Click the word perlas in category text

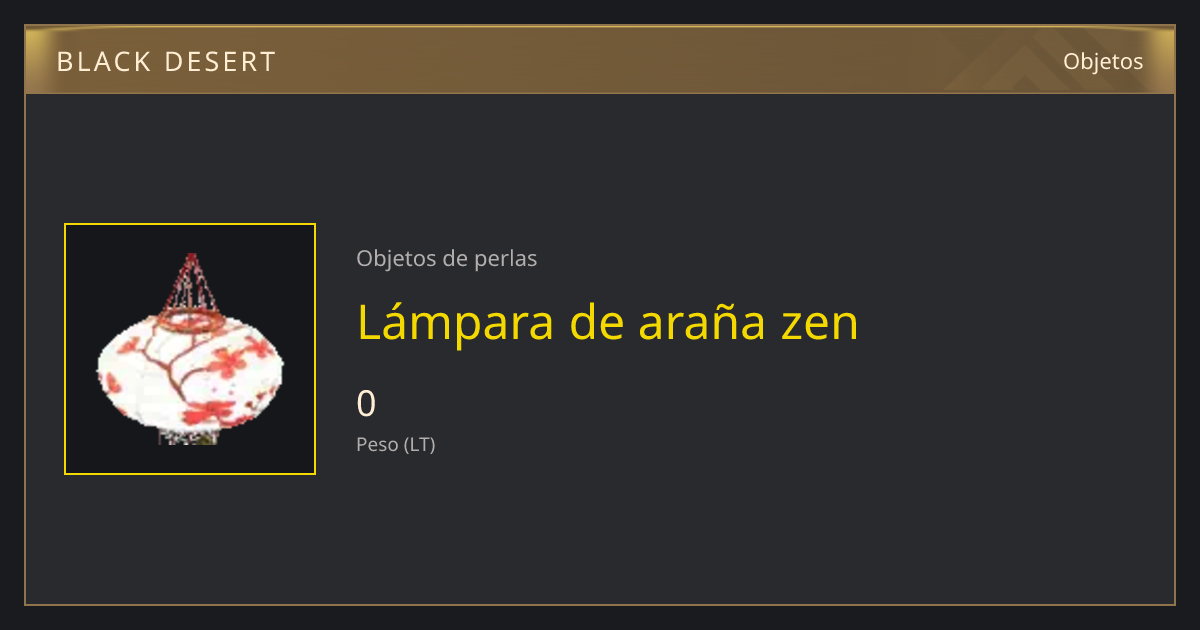click(505, 258)
